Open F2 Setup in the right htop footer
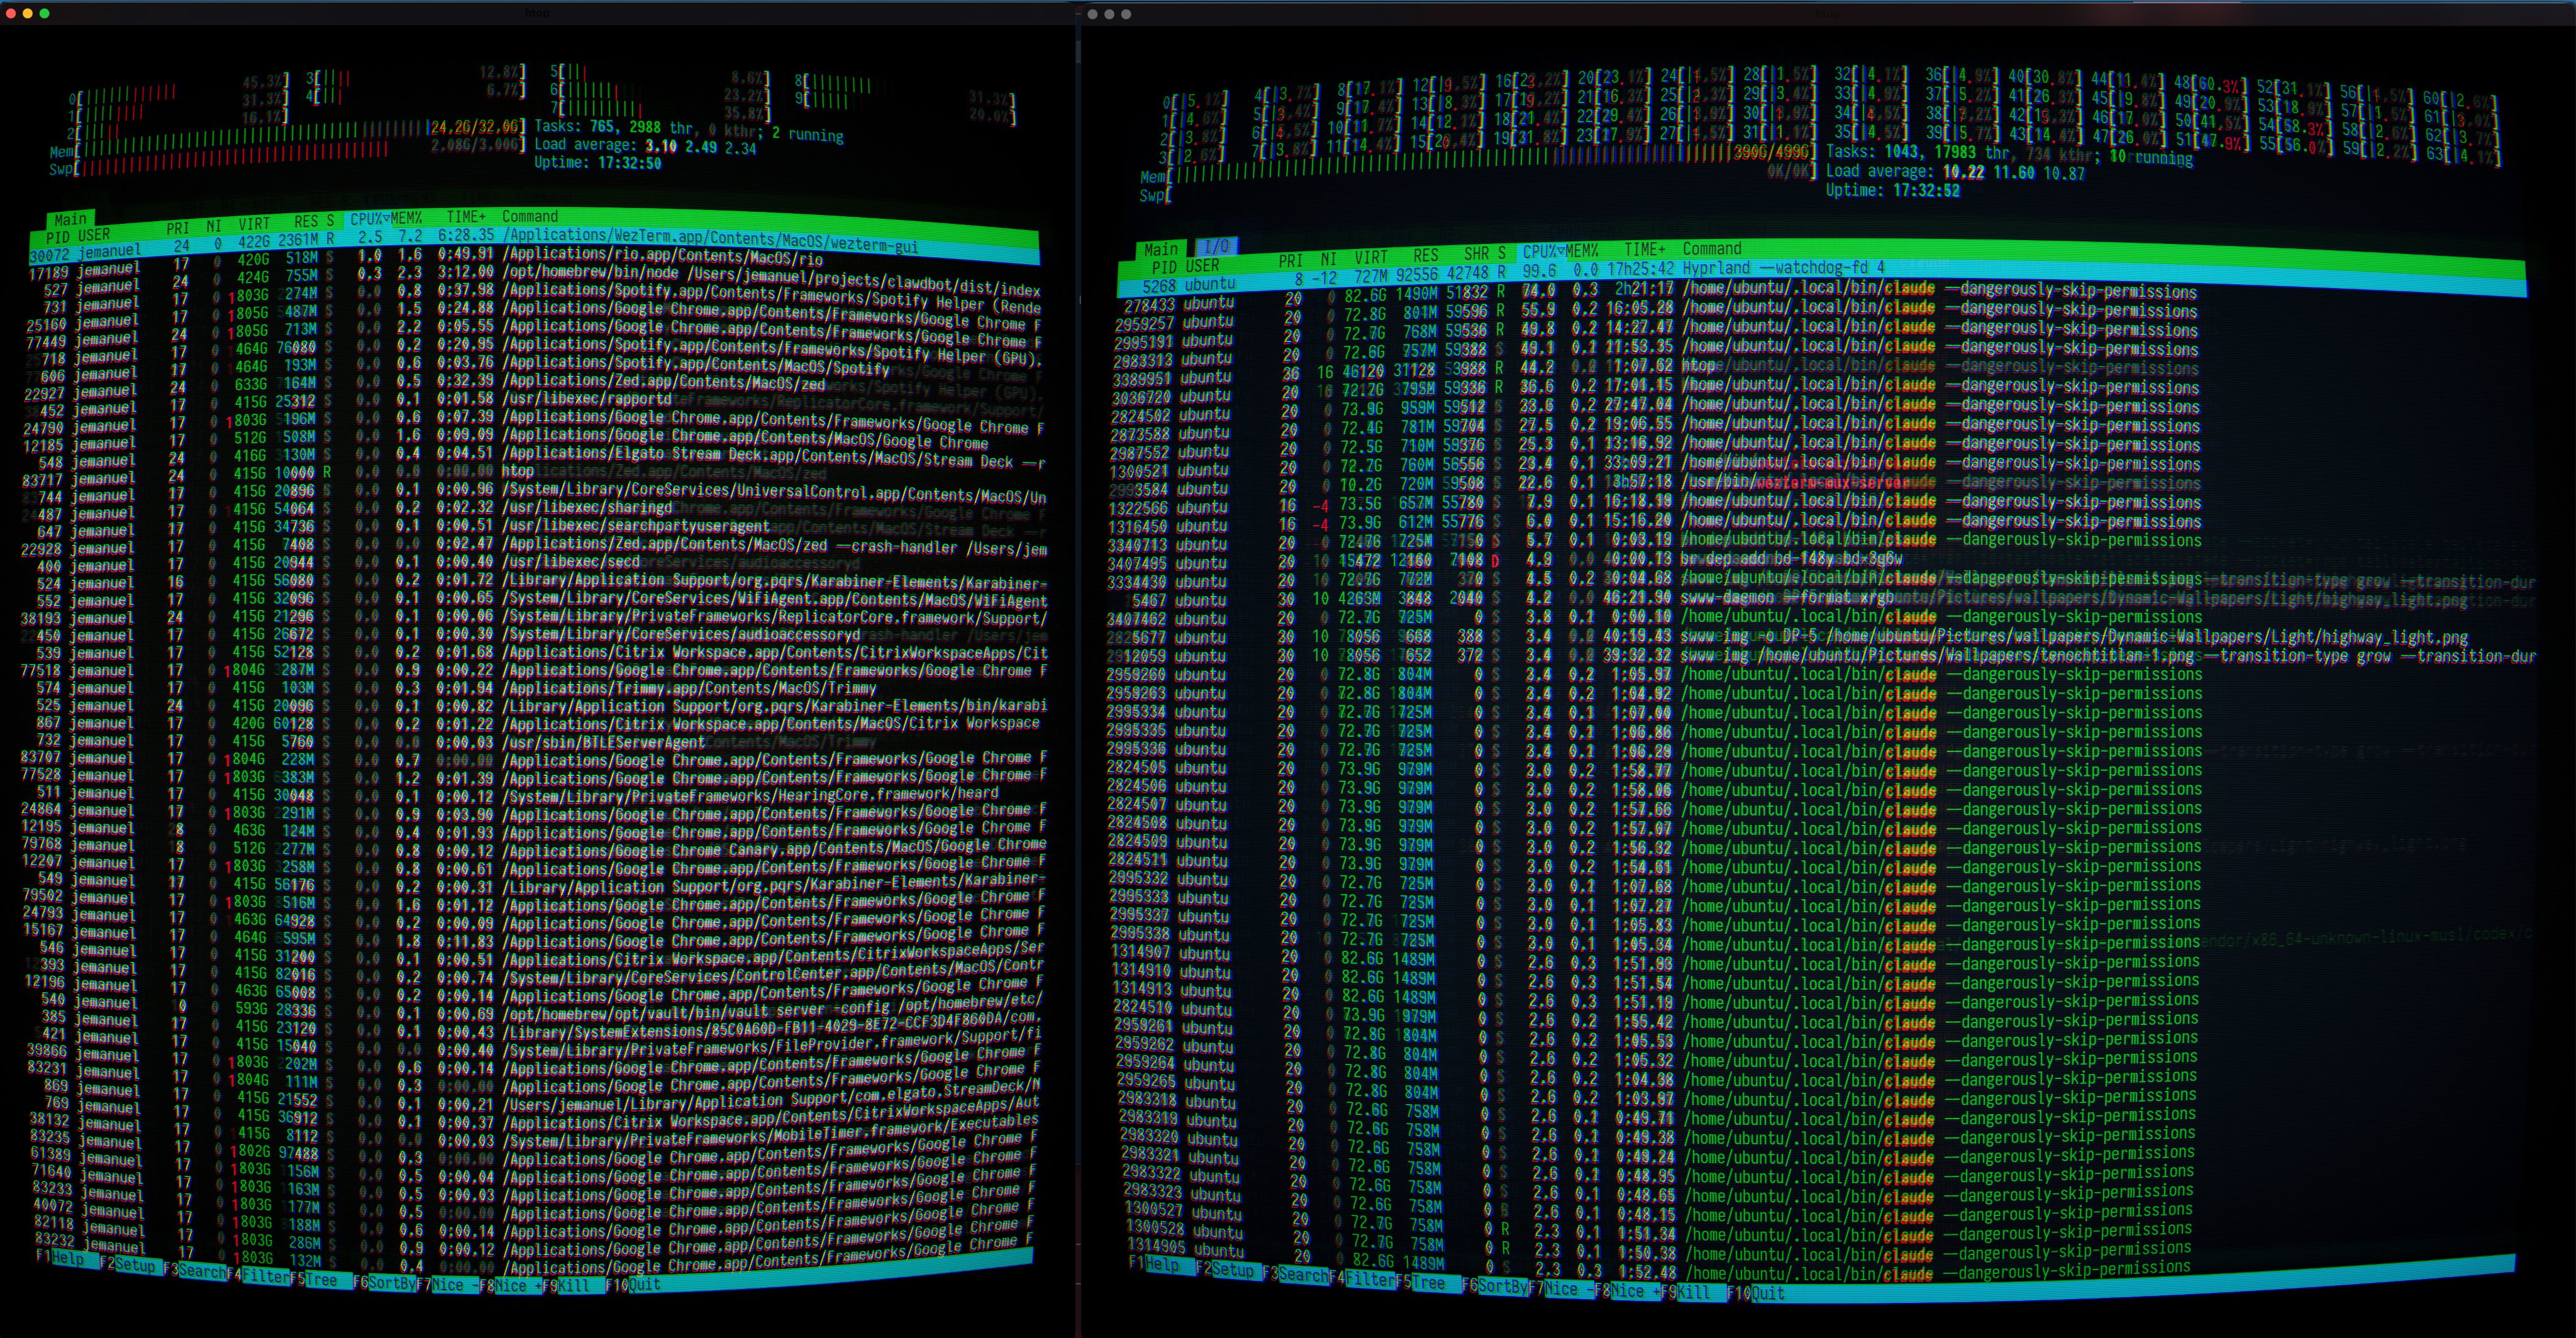Viewport: 2576px width, 1338px height. click(1232, 1270)
